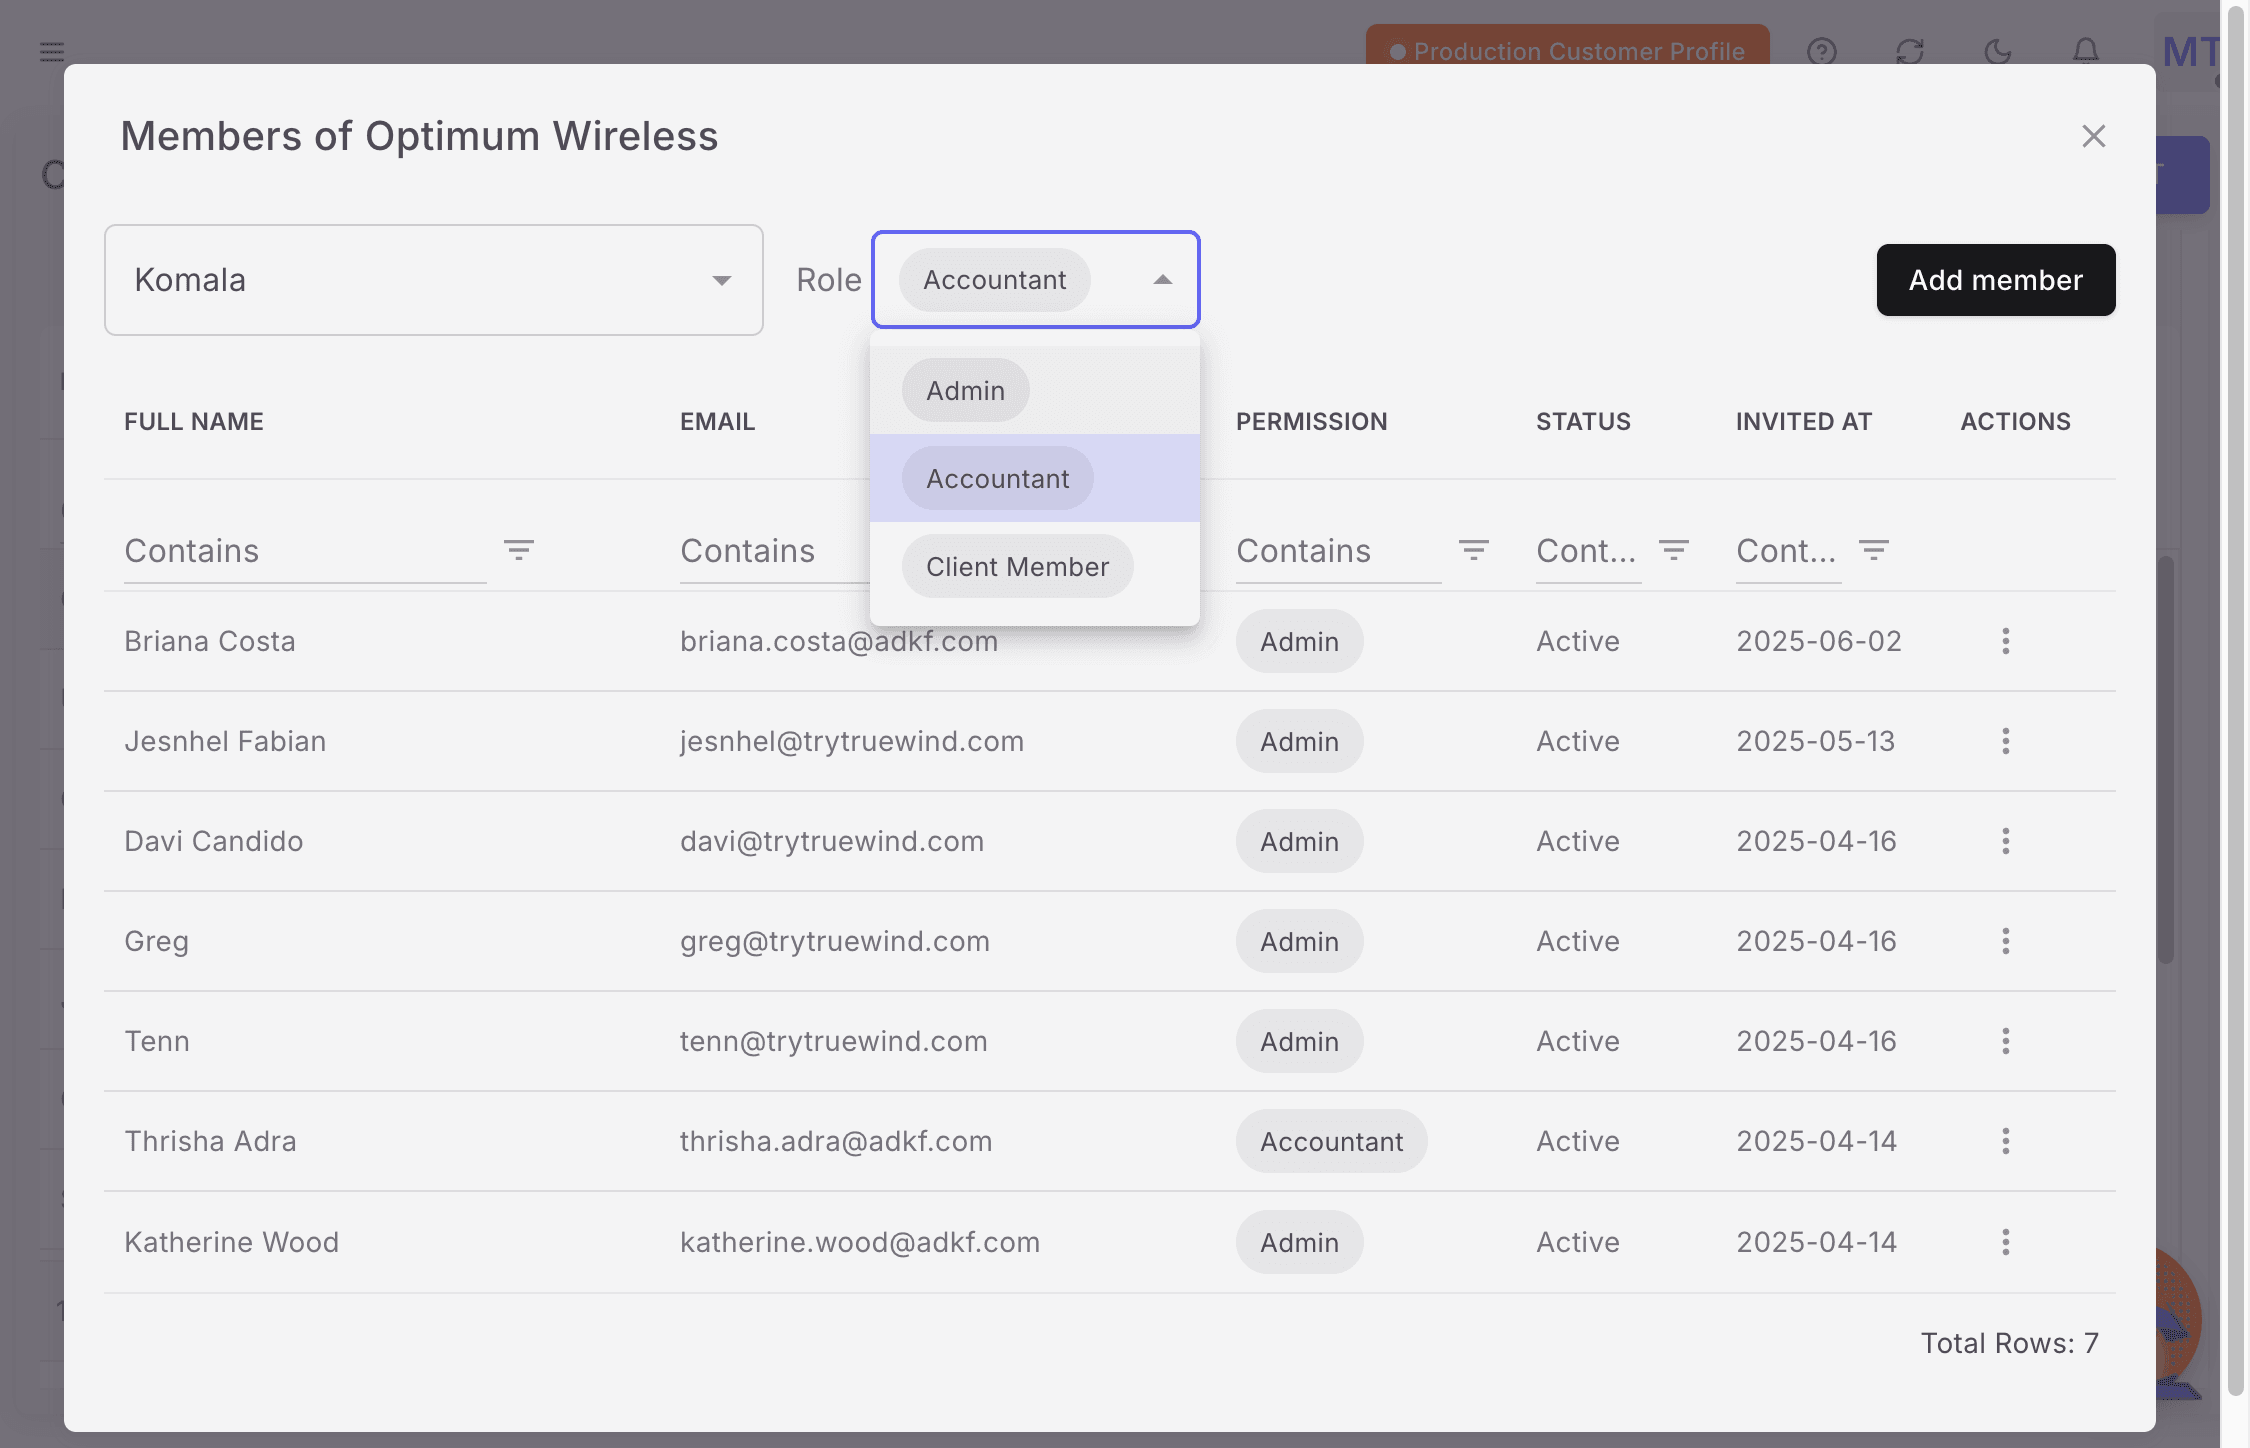Screen dimensions: 2250x1448
Task: Click the MT avatar in the top bar
Action: (2190, 51)
